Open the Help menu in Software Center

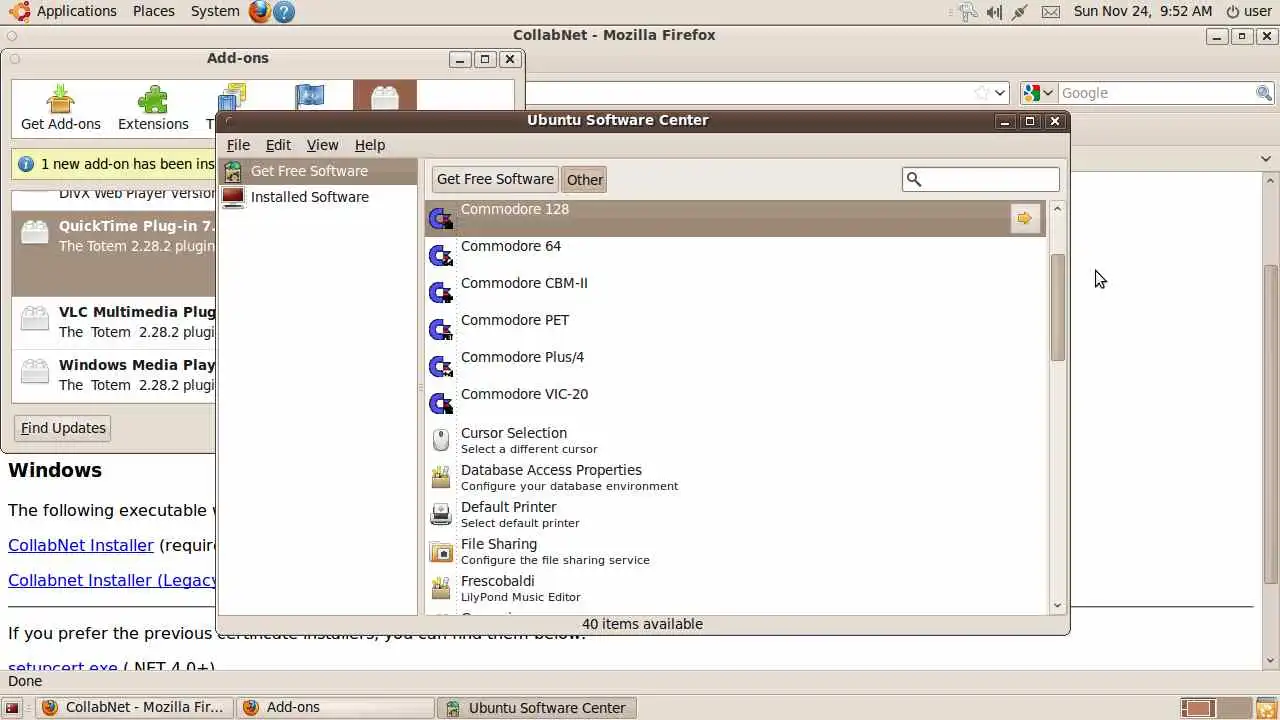(x=370, y=145)
